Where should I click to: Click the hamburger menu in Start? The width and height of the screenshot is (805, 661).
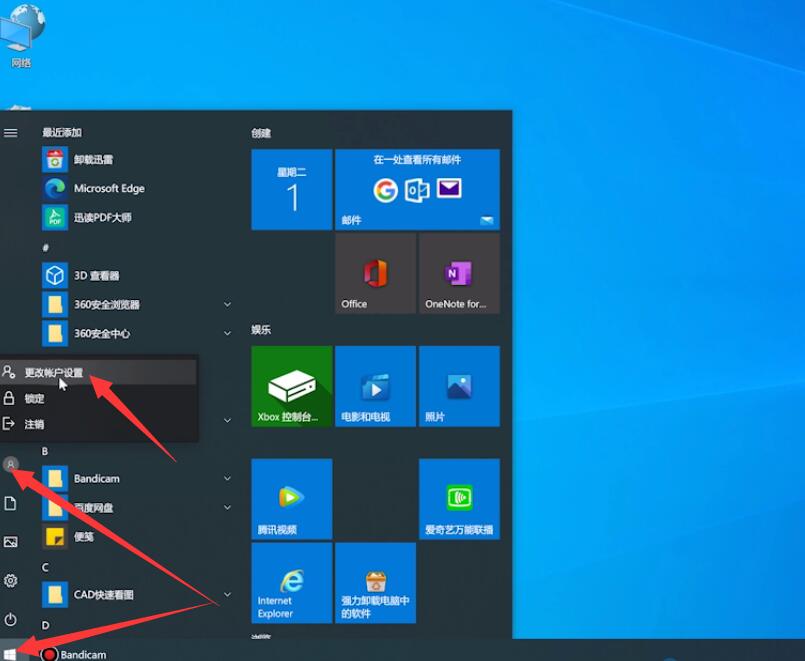pos(11,133)
